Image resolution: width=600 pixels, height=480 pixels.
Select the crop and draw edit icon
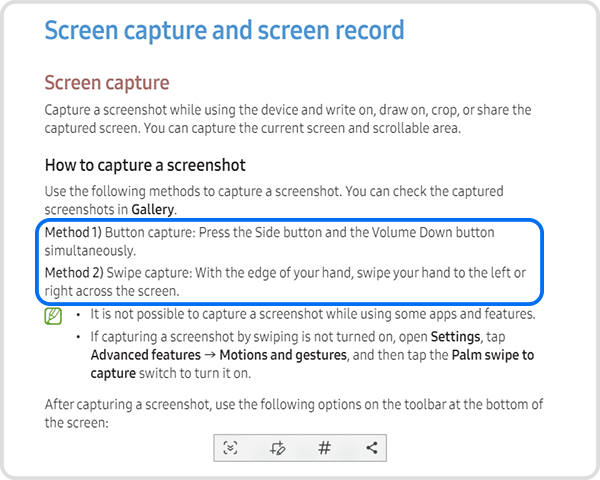(x=278, y=448)
